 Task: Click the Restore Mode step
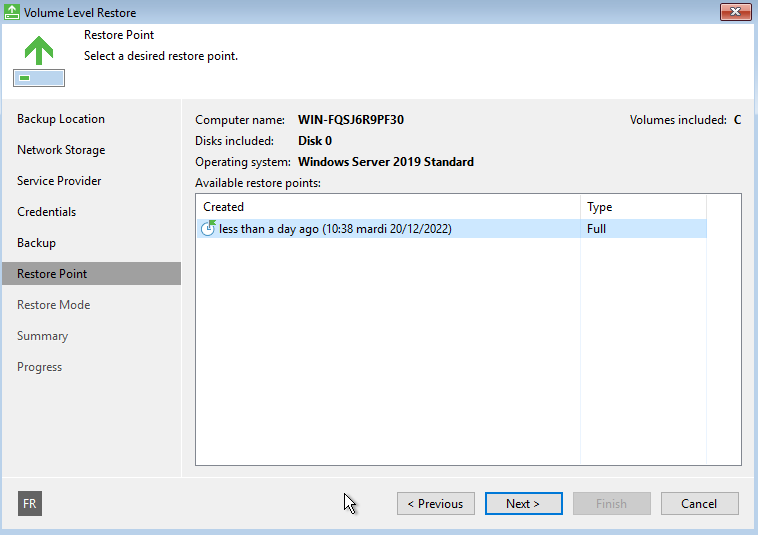tap(54, 305)
